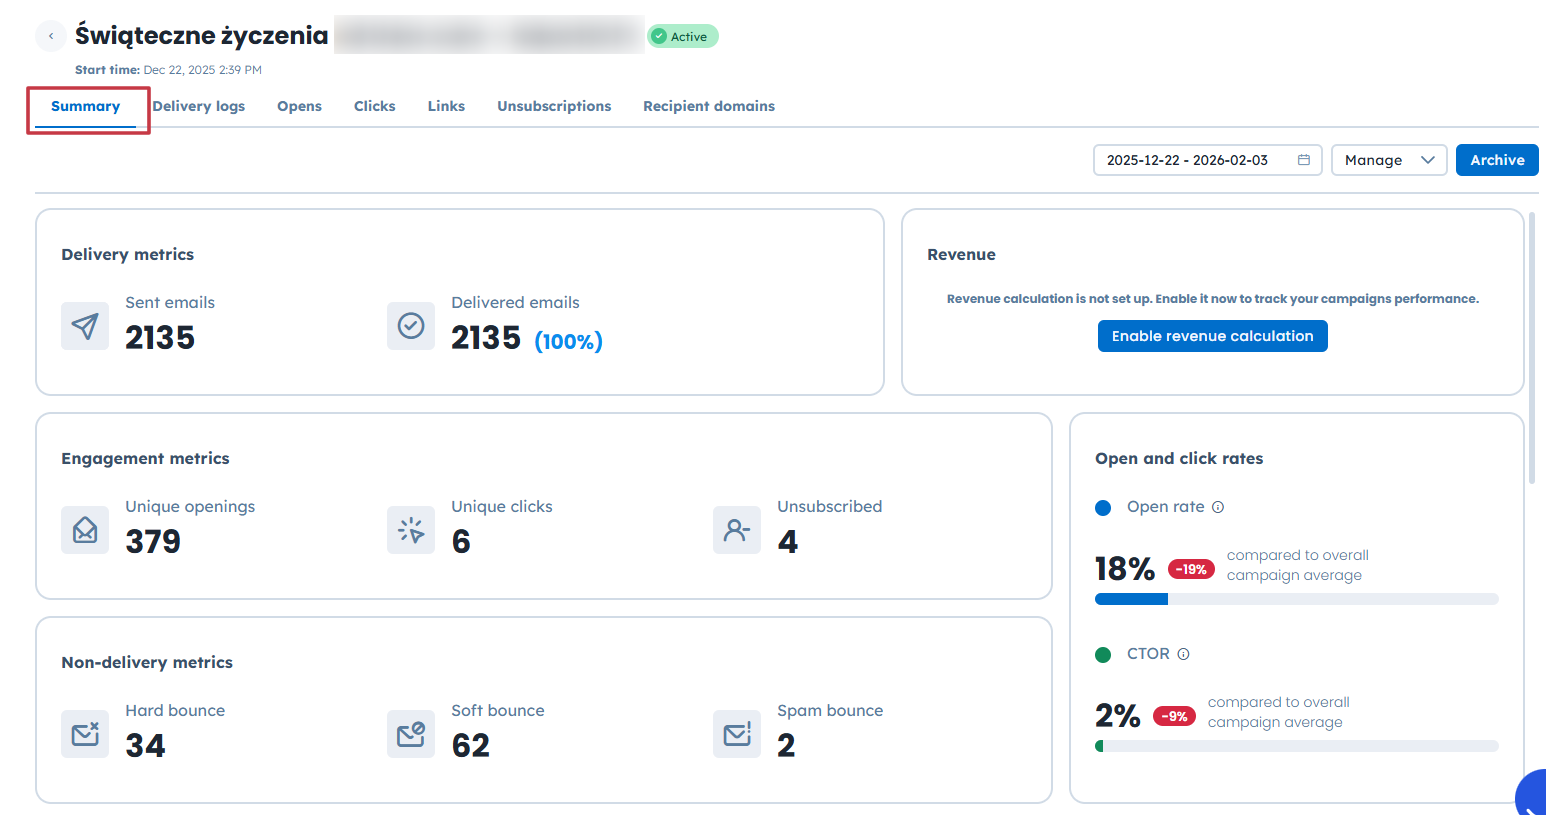The height and width of the screenshot is (815, 1546).
Task: Click the Świąteczne życzenia campaign title
Action: [x=201, y=36]
